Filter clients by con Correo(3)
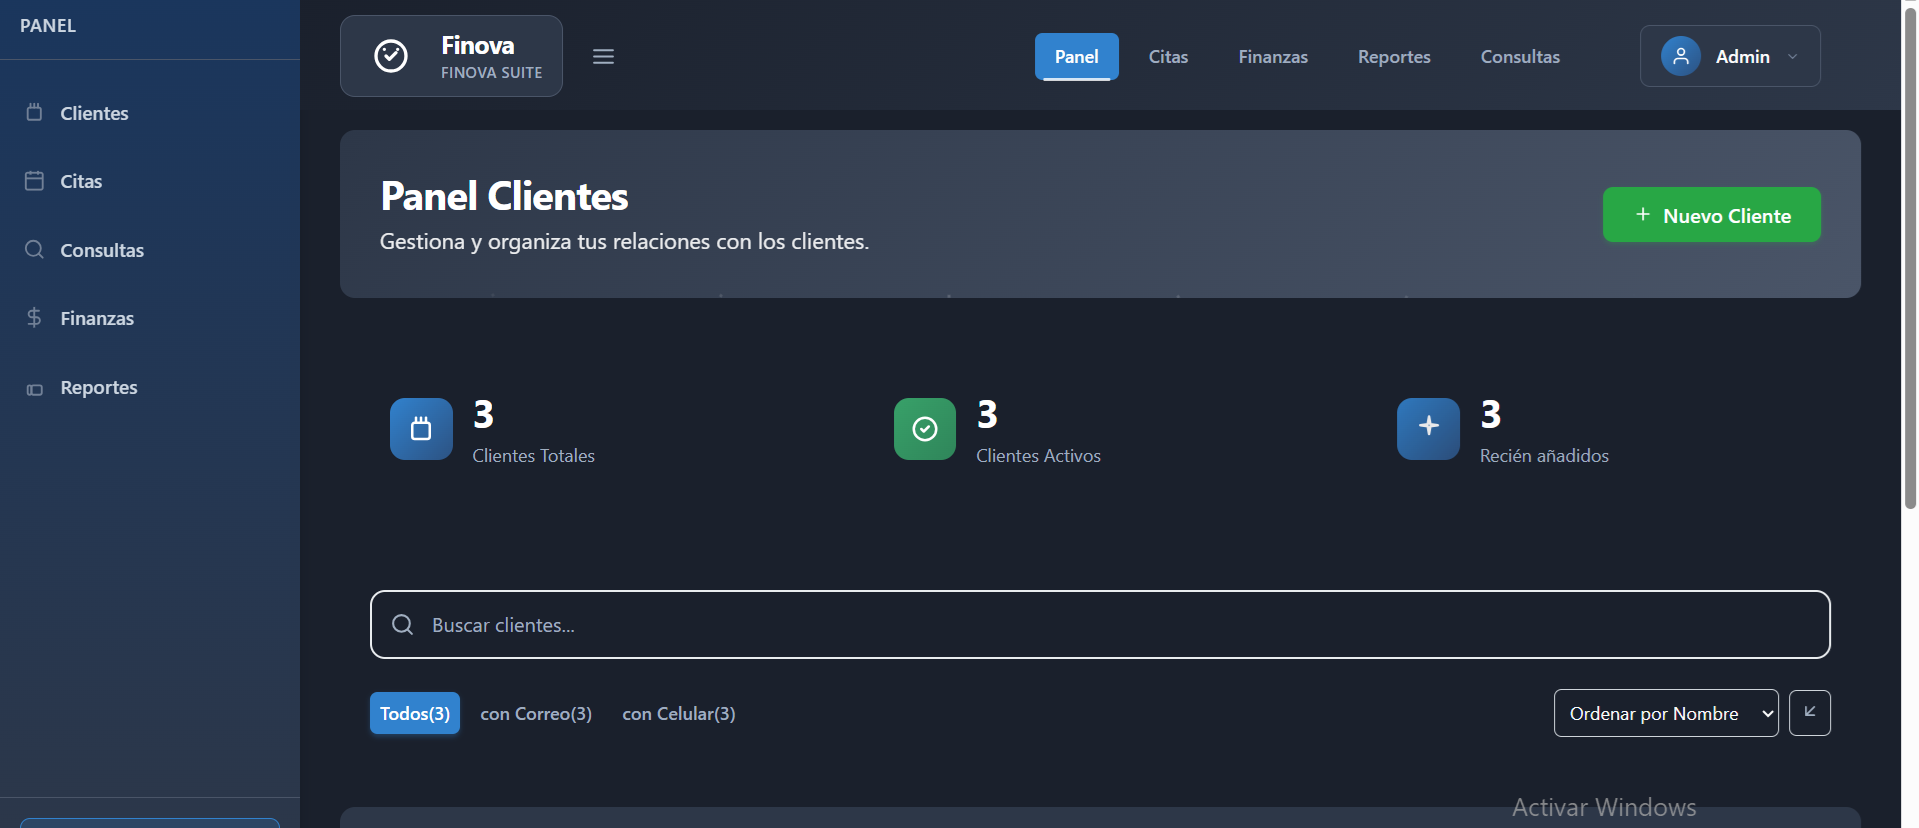 (536, 713)
